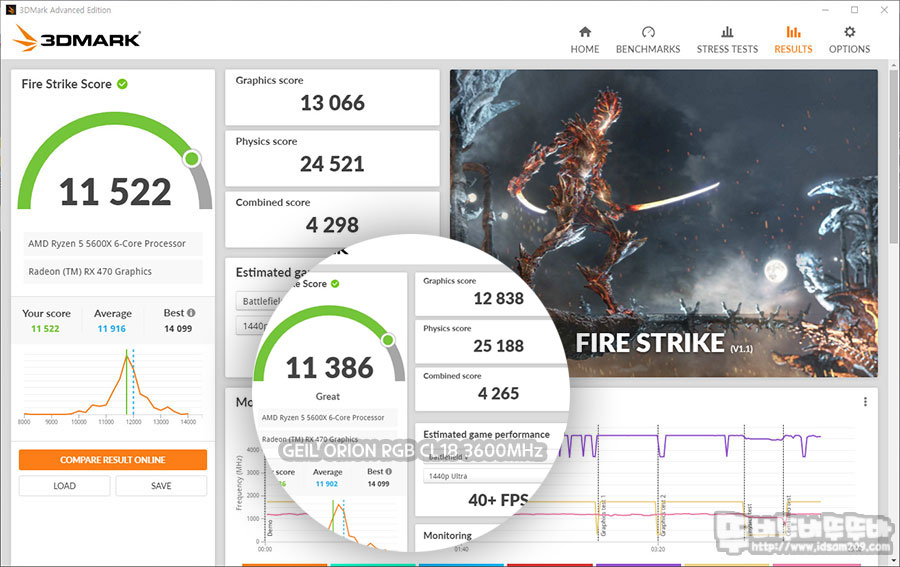Click the LOAD button

coord(64,486)
